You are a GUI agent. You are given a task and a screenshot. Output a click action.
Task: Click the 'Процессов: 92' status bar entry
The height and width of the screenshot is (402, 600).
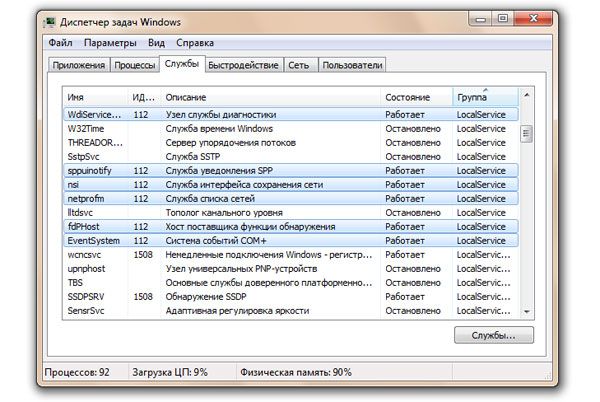tap(77, 372)
